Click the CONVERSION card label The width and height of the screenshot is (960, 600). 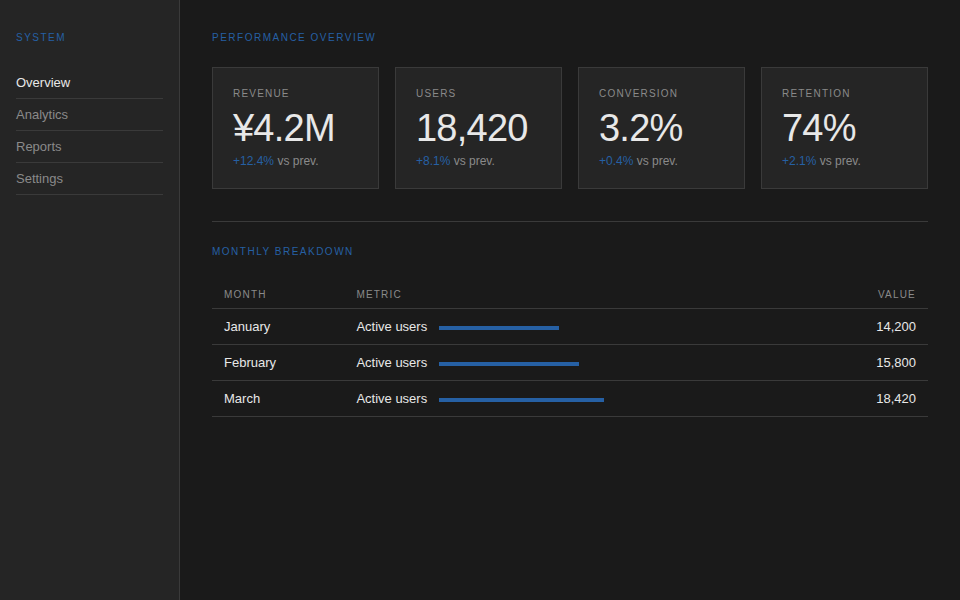point(638,93)
